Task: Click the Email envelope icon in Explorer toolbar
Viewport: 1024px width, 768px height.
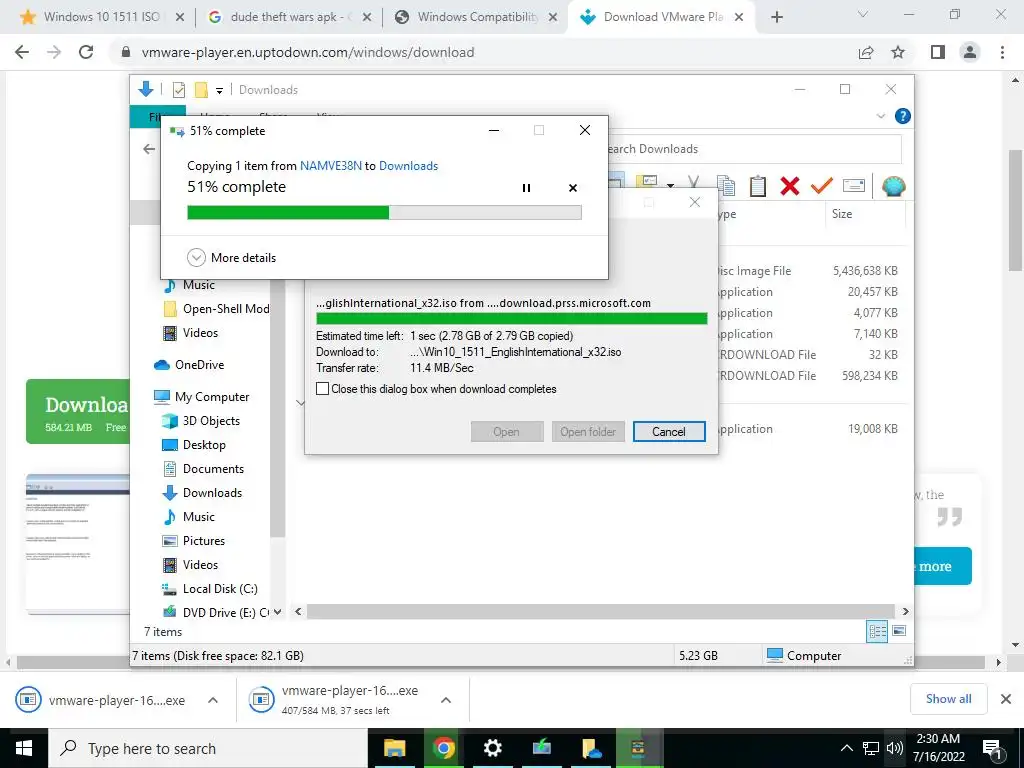Action: pos(854,186)
